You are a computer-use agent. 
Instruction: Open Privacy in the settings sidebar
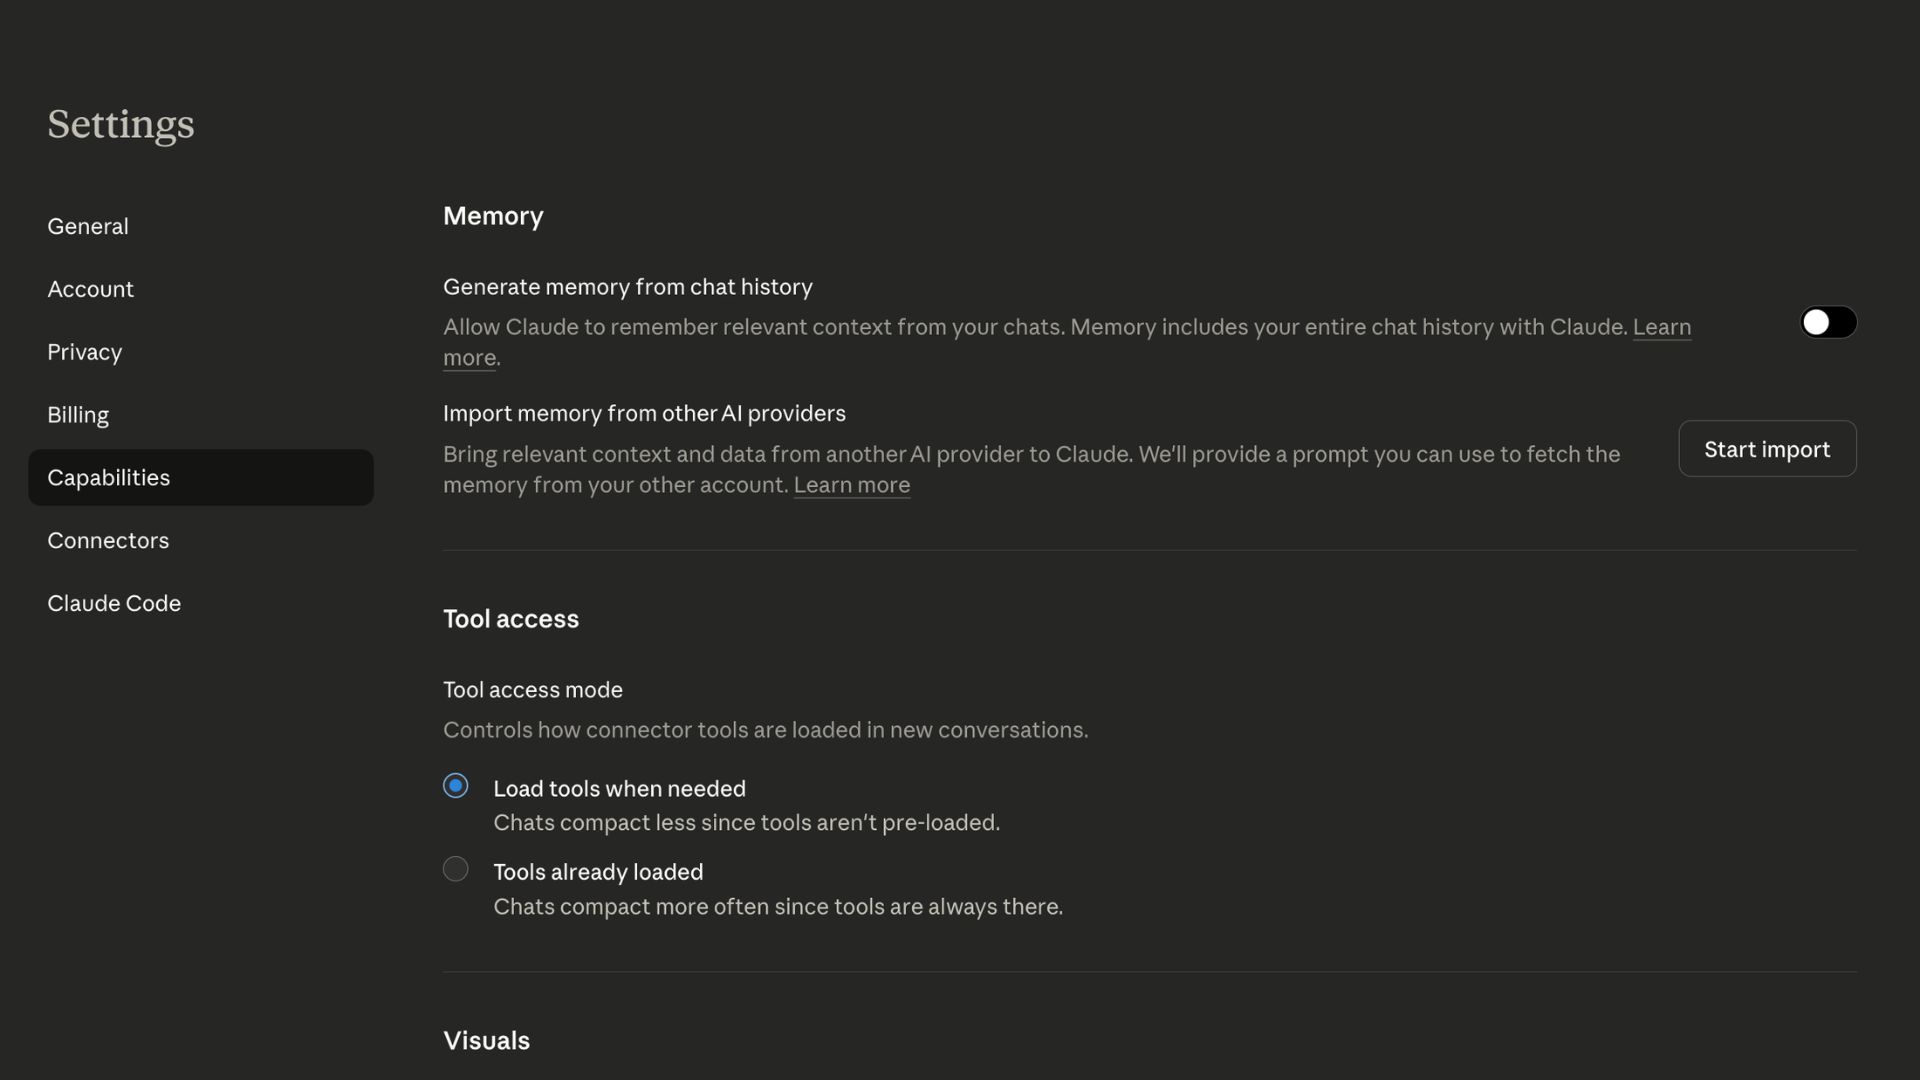84,352
